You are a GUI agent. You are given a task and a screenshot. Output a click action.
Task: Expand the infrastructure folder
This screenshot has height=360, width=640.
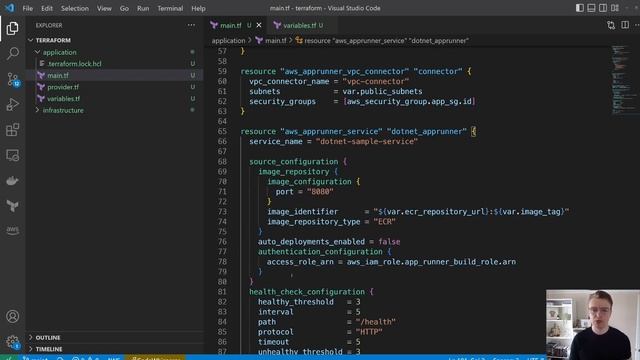click(x=63, y=110)
